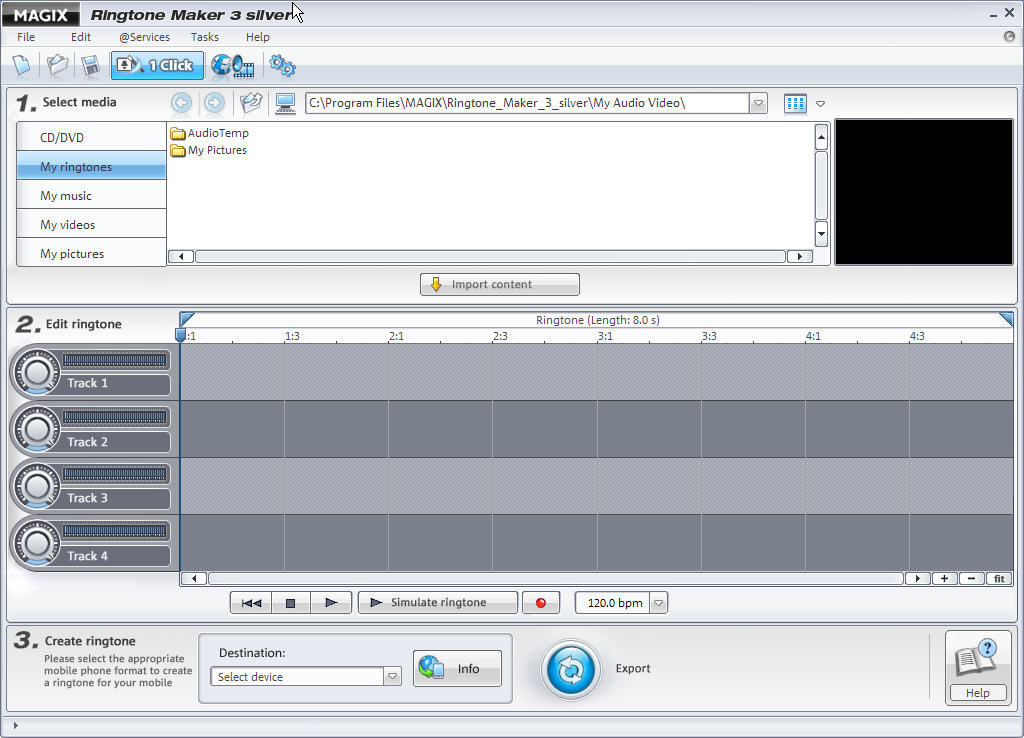Create a new ringtone project
Image resolution: width=1024 pixels, height=738 pixels.
(21, 64)
